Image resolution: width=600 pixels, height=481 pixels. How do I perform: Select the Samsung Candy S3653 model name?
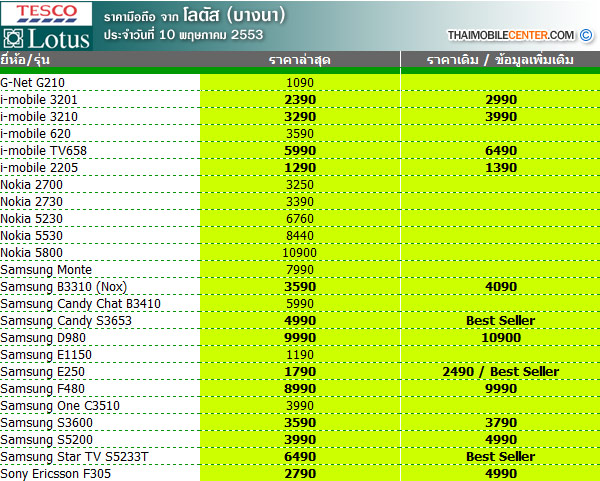(x=66, y=321)
